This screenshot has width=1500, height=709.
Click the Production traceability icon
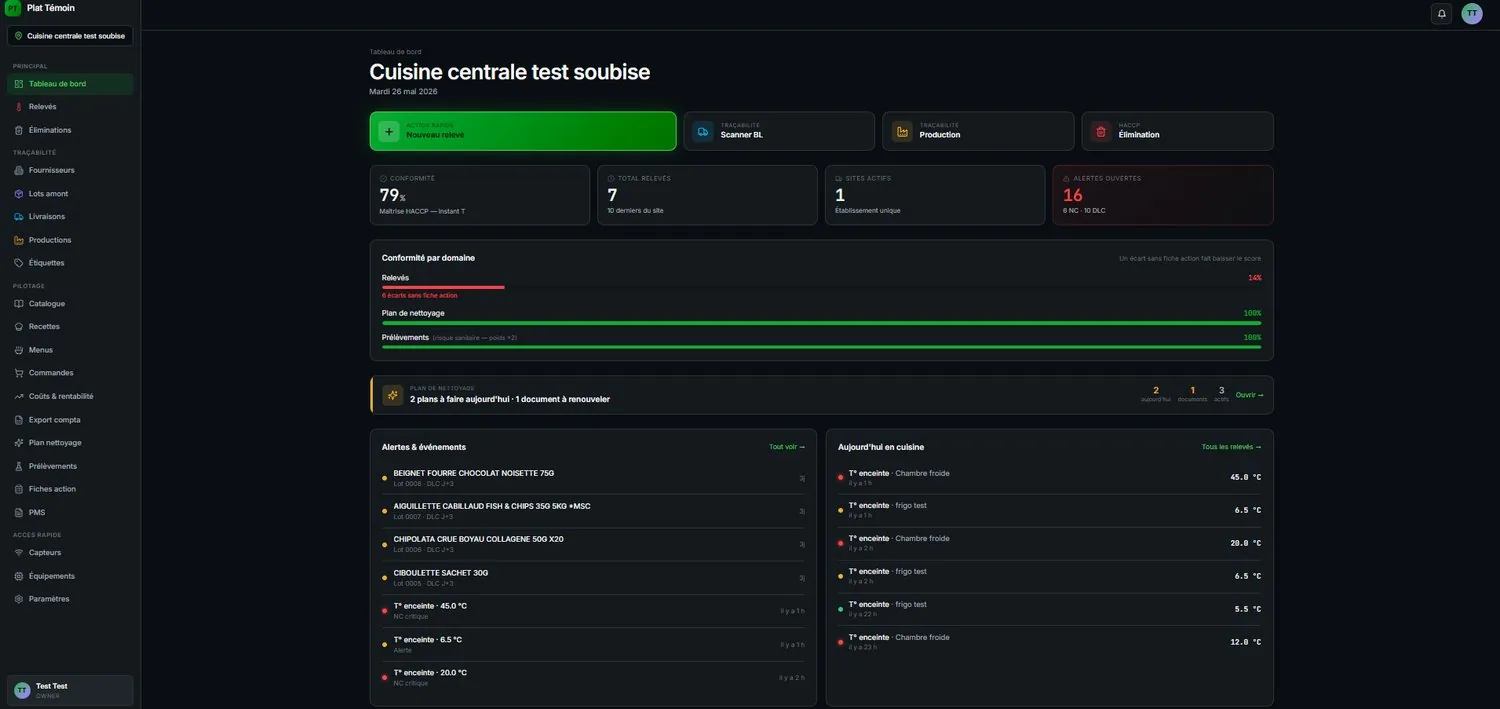pos(902,131)
